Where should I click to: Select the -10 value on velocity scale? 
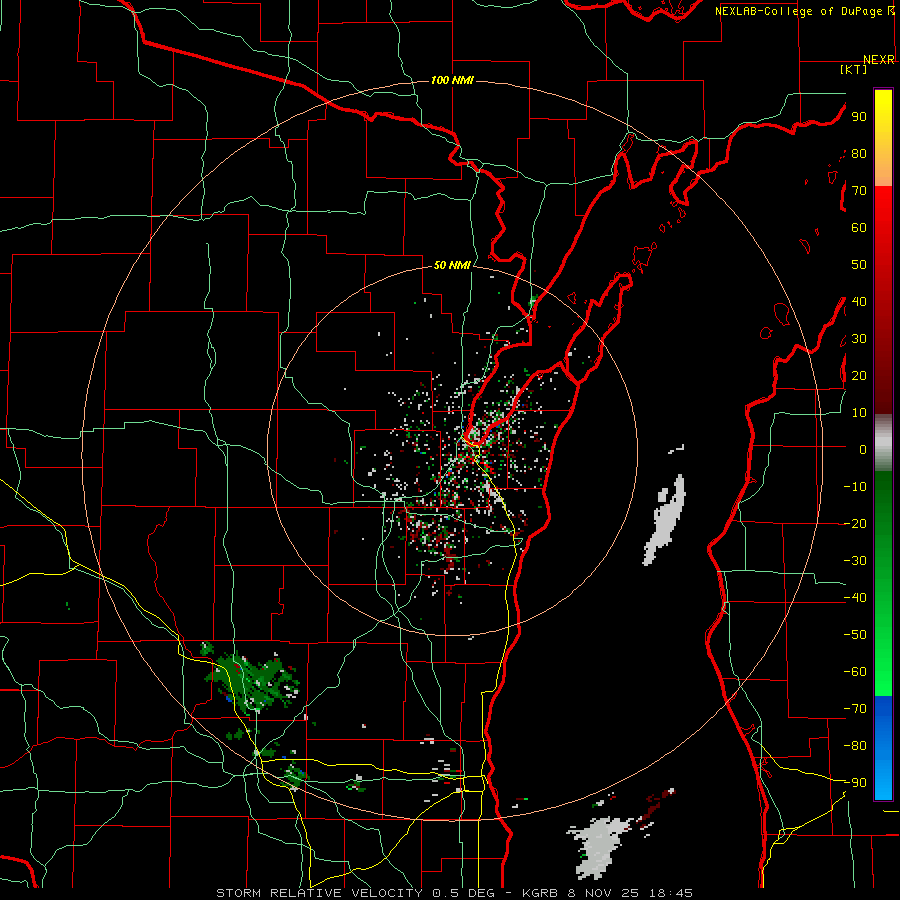coord(855,487)
